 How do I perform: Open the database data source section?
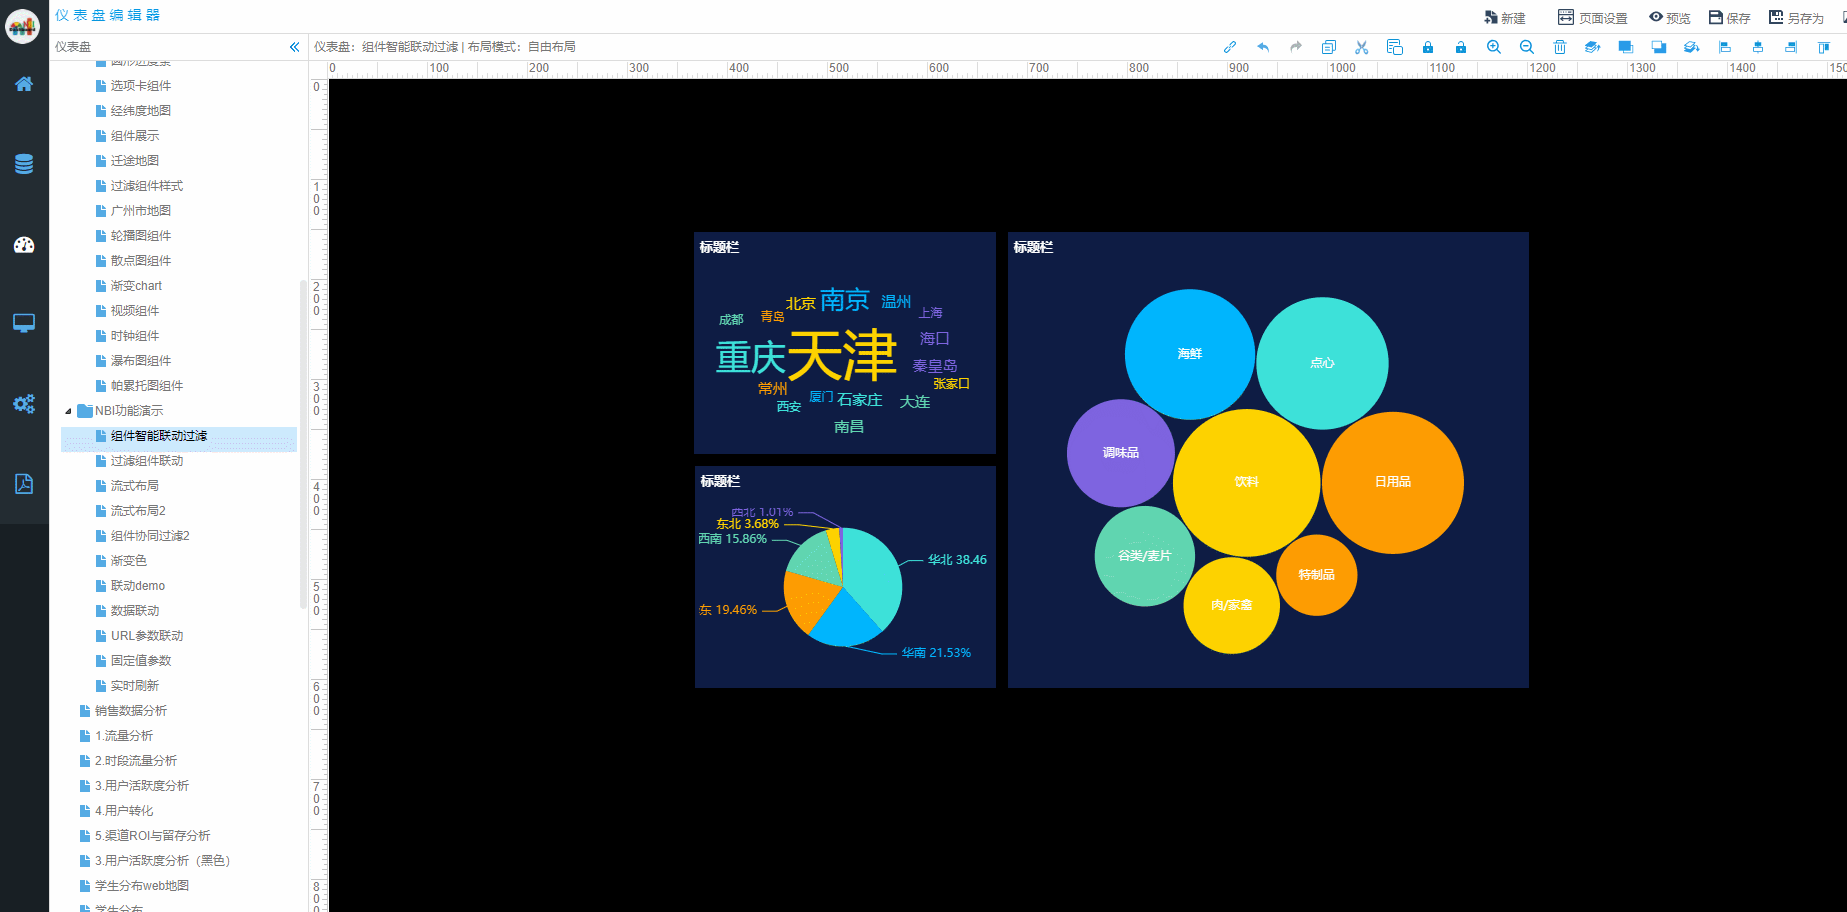(24, 164)
